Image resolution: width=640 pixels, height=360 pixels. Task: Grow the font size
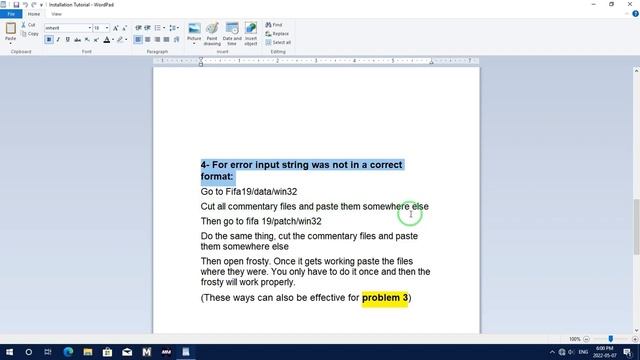click(116, 28)
